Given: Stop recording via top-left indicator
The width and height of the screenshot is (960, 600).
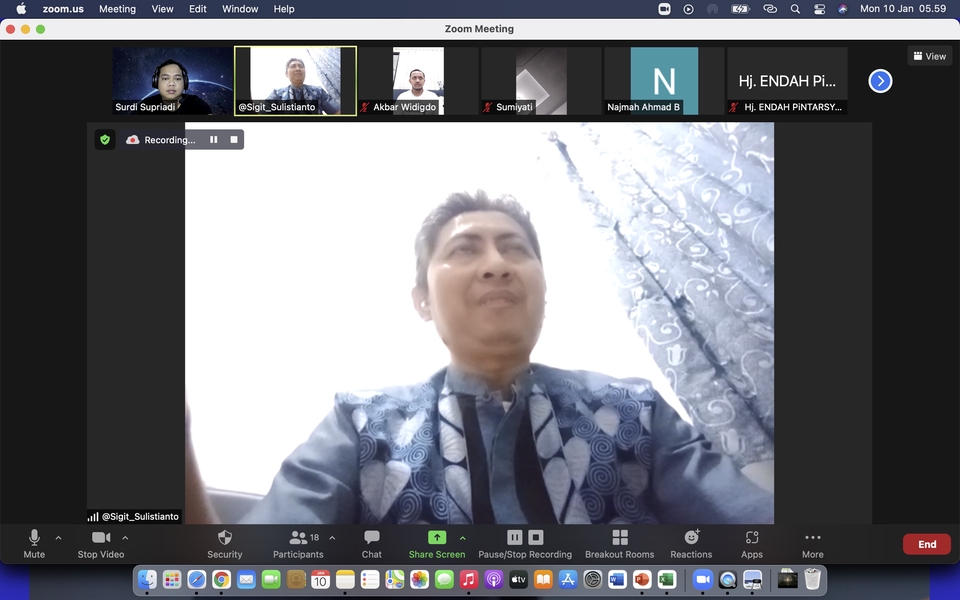Looking at the screenshot, I should click(234, 140).
